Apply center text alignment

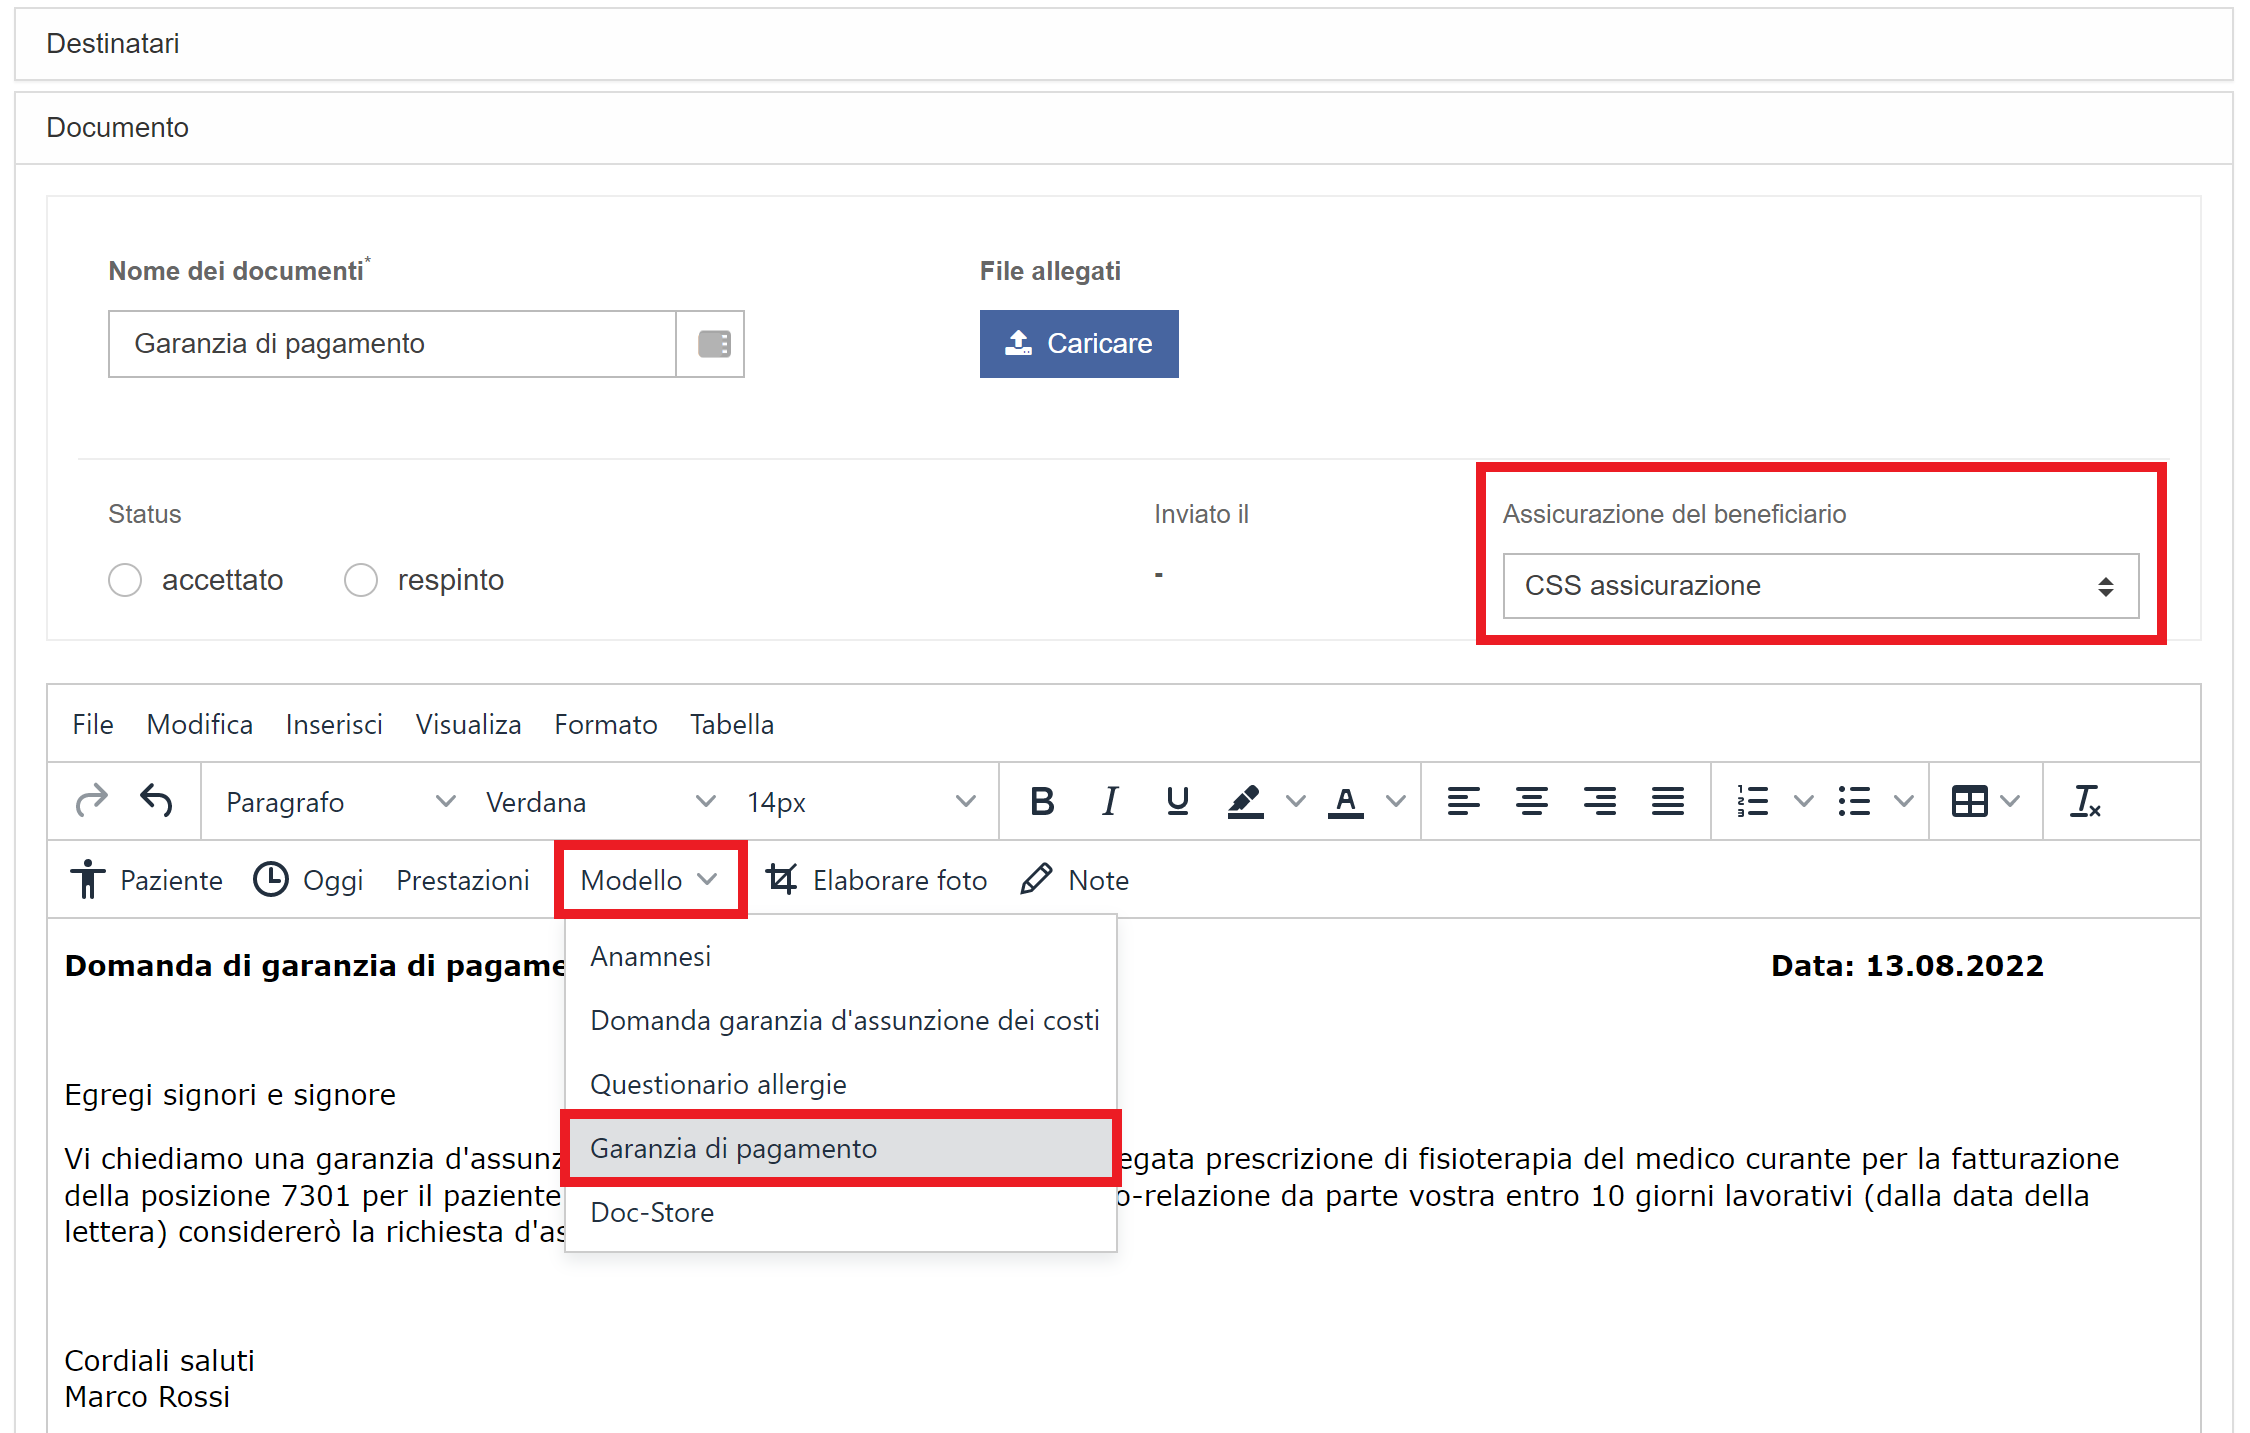click(1531, 800)
